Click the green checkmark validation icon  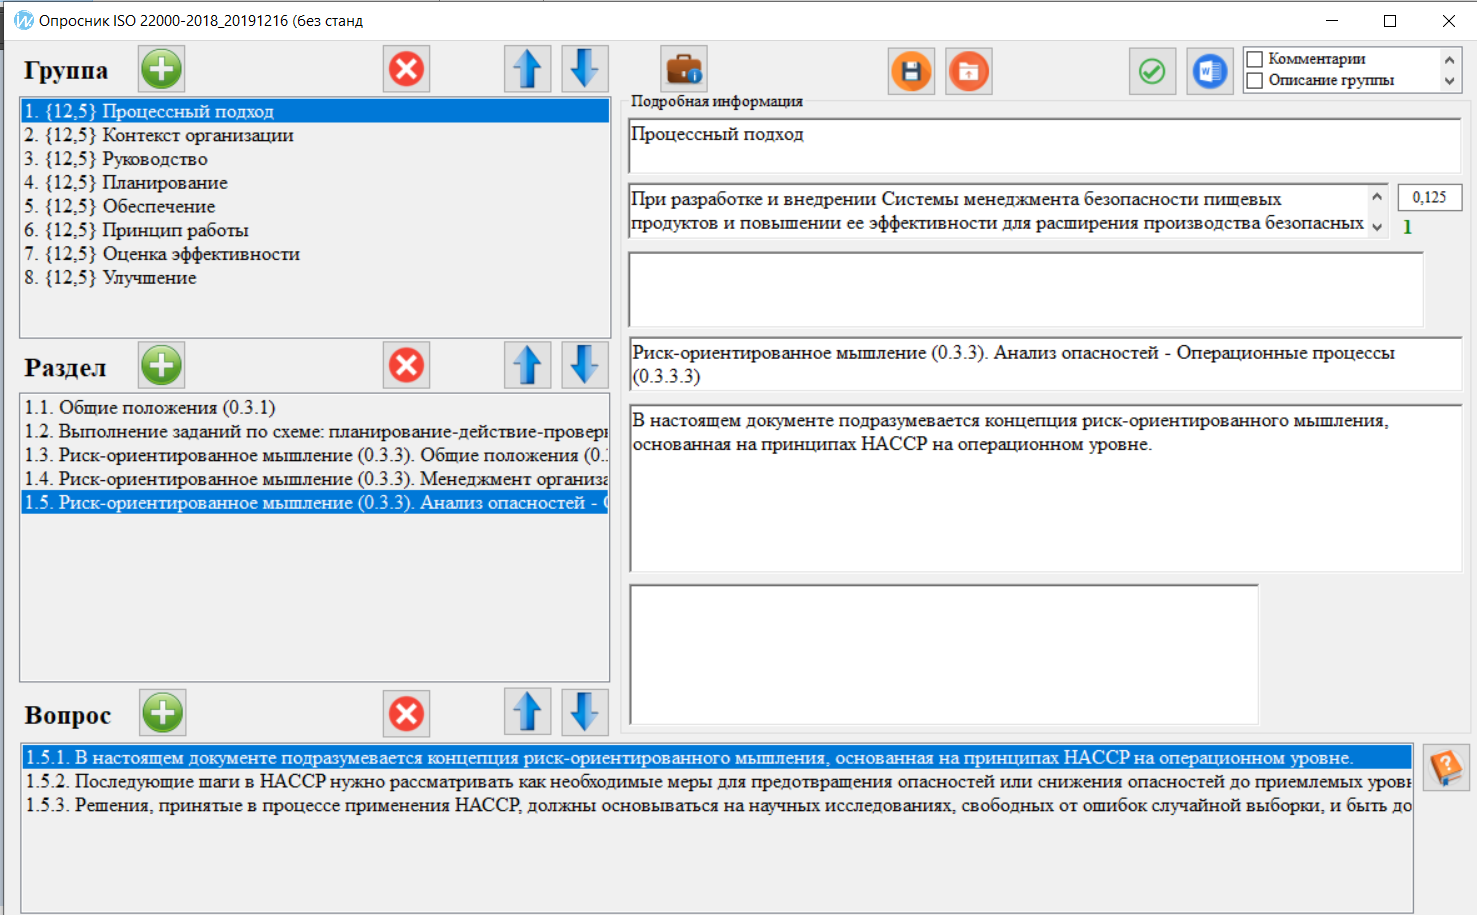pos(1152,72)
